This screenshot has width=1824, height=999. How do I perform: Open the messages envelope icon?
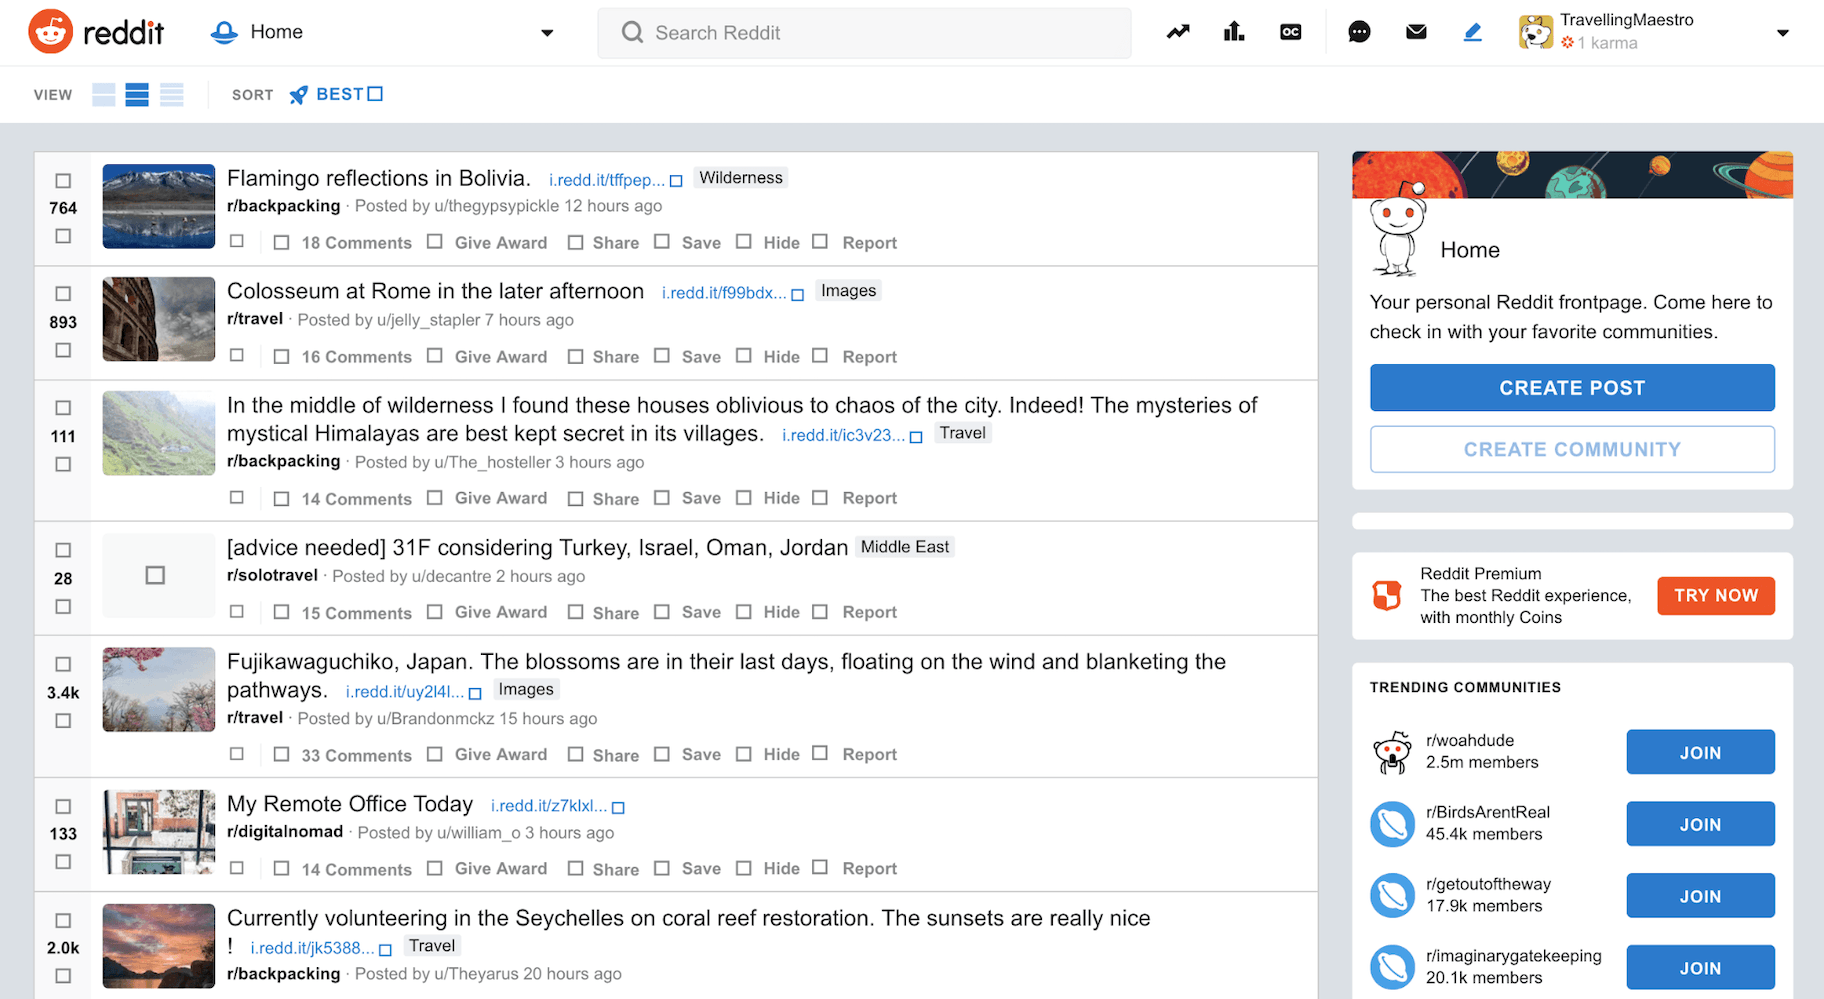[1416, 32]
